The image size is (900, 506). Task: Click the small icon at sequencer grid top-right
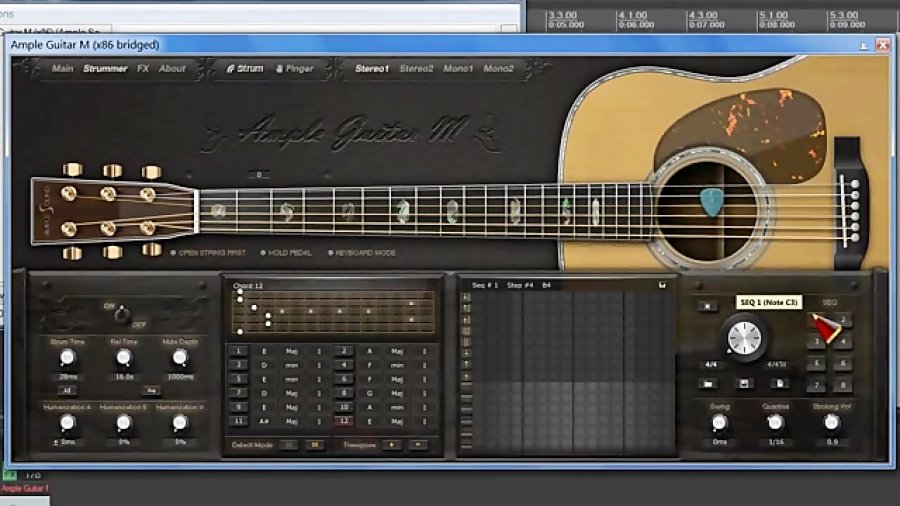pyautogui.click(x=662, y=286)
